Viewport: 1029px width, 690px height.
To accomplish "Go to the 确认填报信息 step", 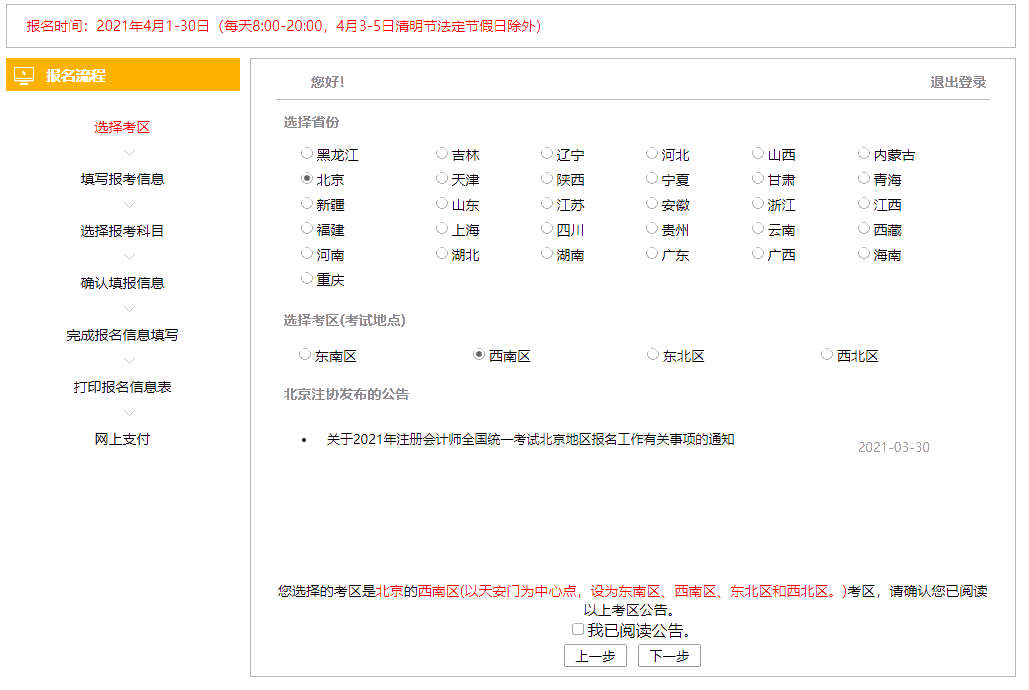I will 122,283.
